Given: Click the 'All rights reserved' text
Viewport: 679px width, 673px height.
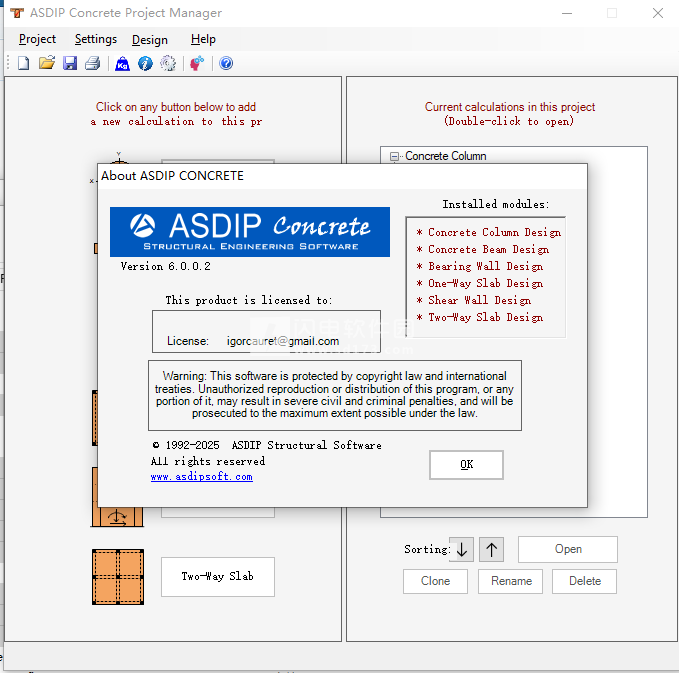Looking at the screenshot, I should [x=208, y=461].
